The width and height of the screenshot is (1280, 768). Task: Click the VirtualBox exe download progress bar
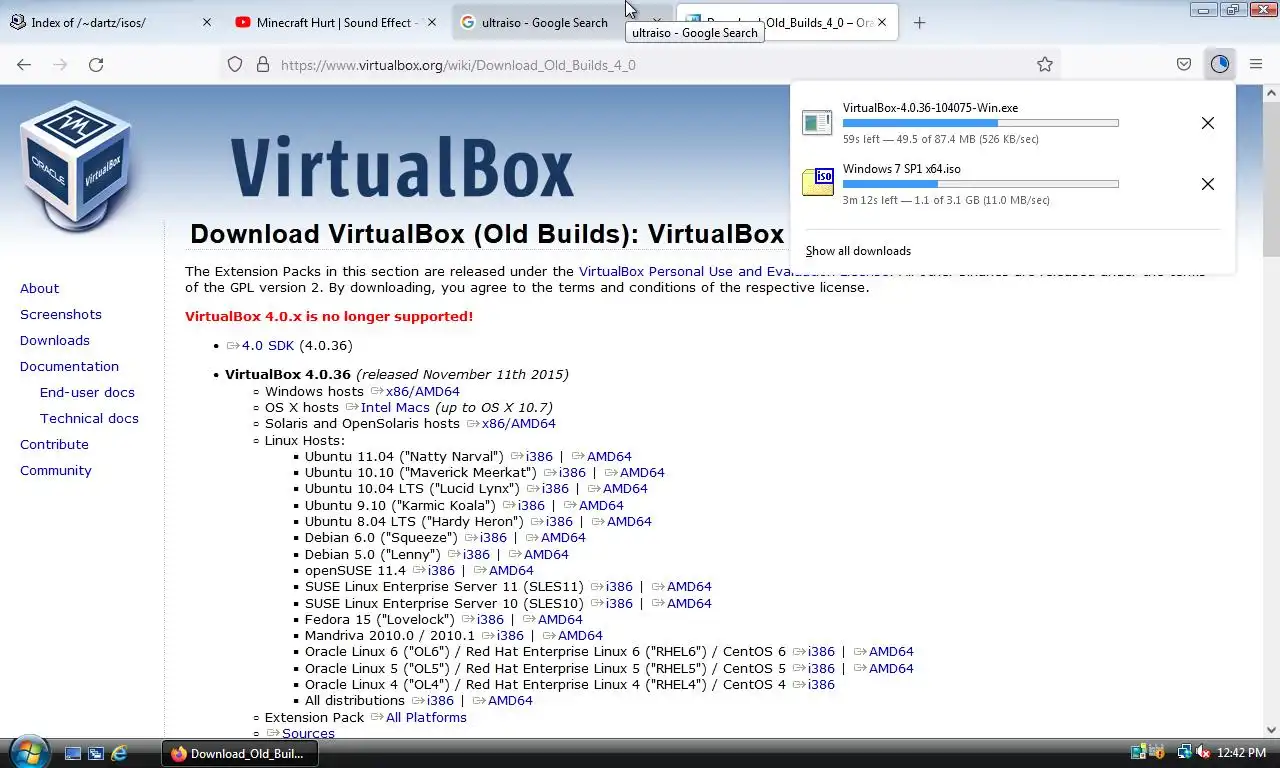980,123
